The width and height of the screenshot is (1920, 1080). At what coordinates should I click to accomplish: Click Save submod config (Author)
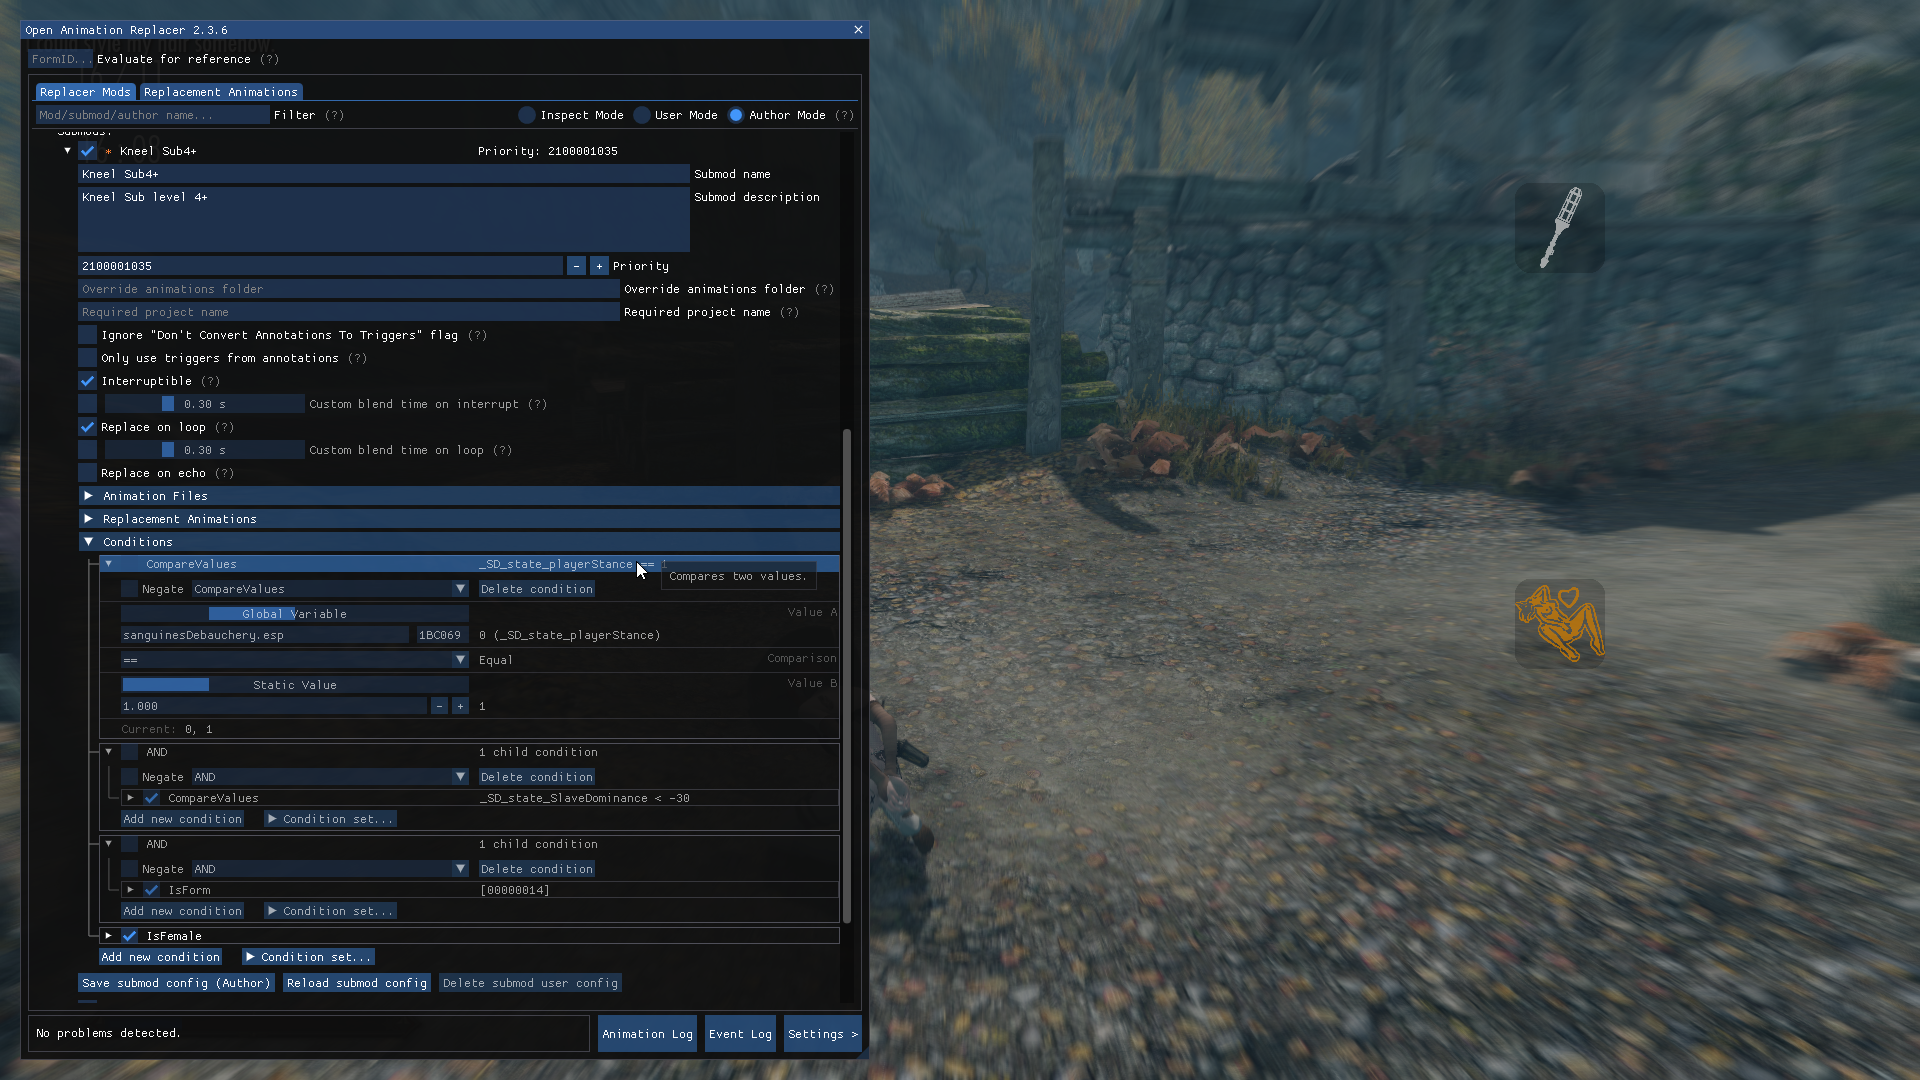coord(176,983)
